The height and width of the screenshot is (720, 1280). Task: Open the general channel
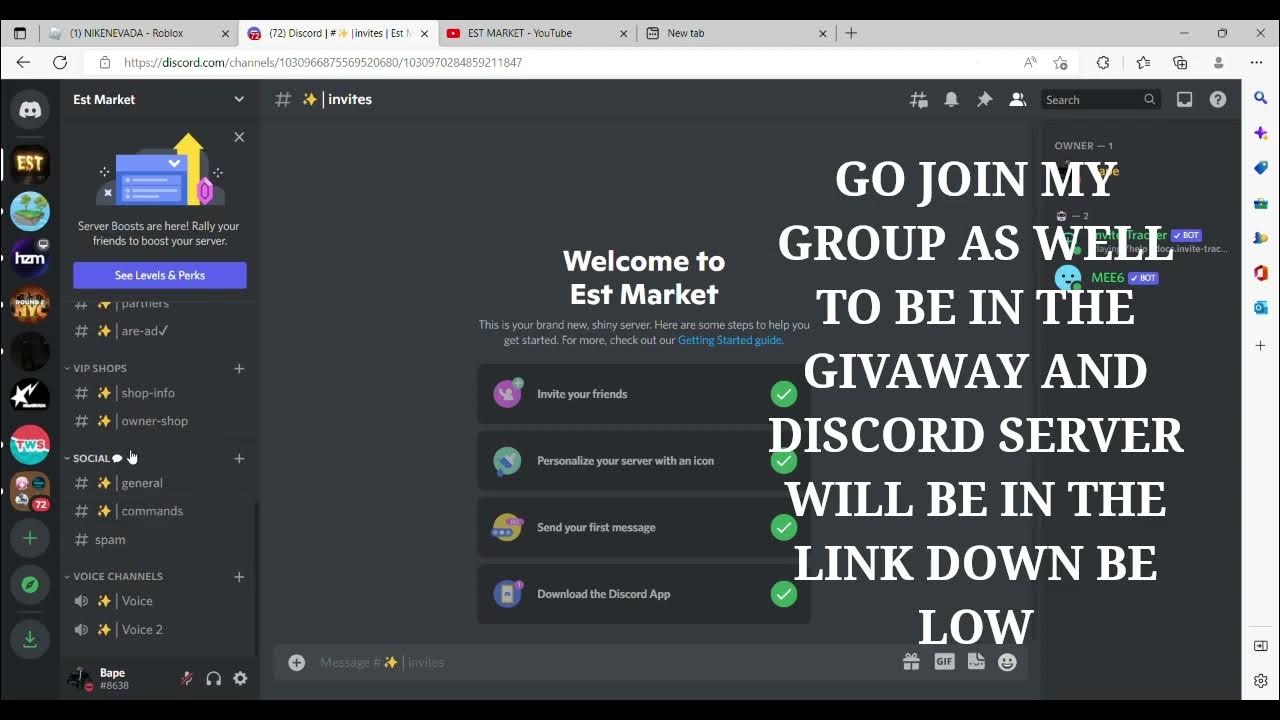(160, 483)
